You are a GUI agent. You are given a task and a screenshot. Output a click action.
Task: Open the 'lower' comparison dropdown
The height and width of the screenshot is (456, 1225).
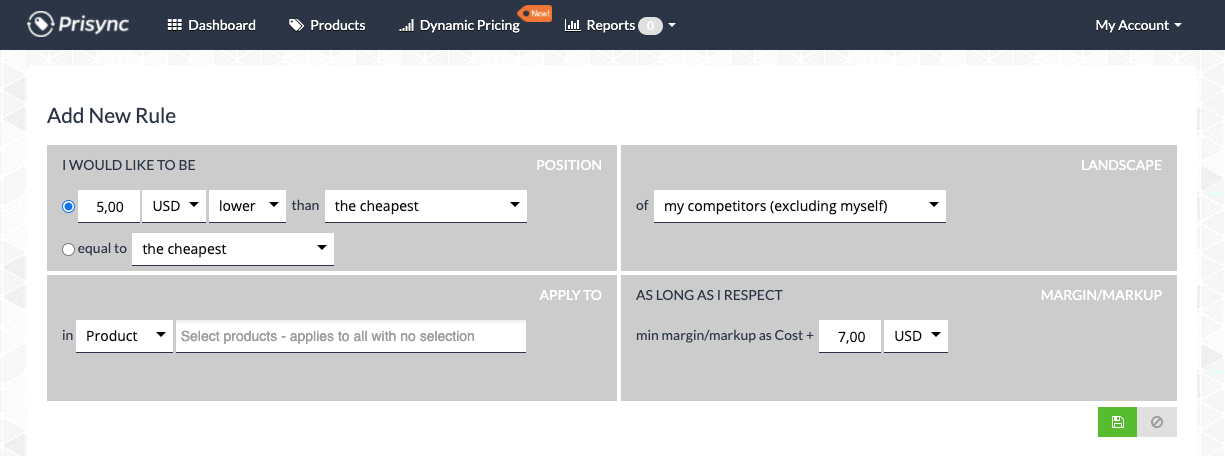[x=246, y=206]
